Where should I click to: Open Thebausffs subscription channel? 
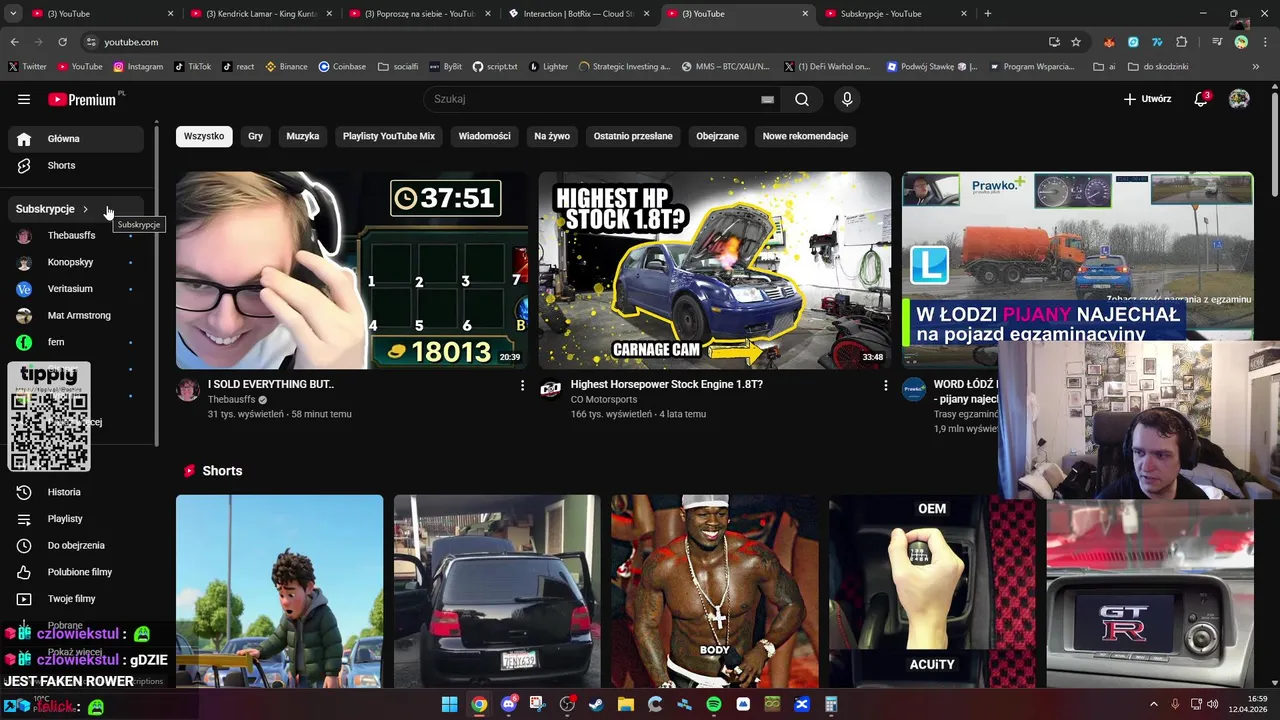[75, 236]
